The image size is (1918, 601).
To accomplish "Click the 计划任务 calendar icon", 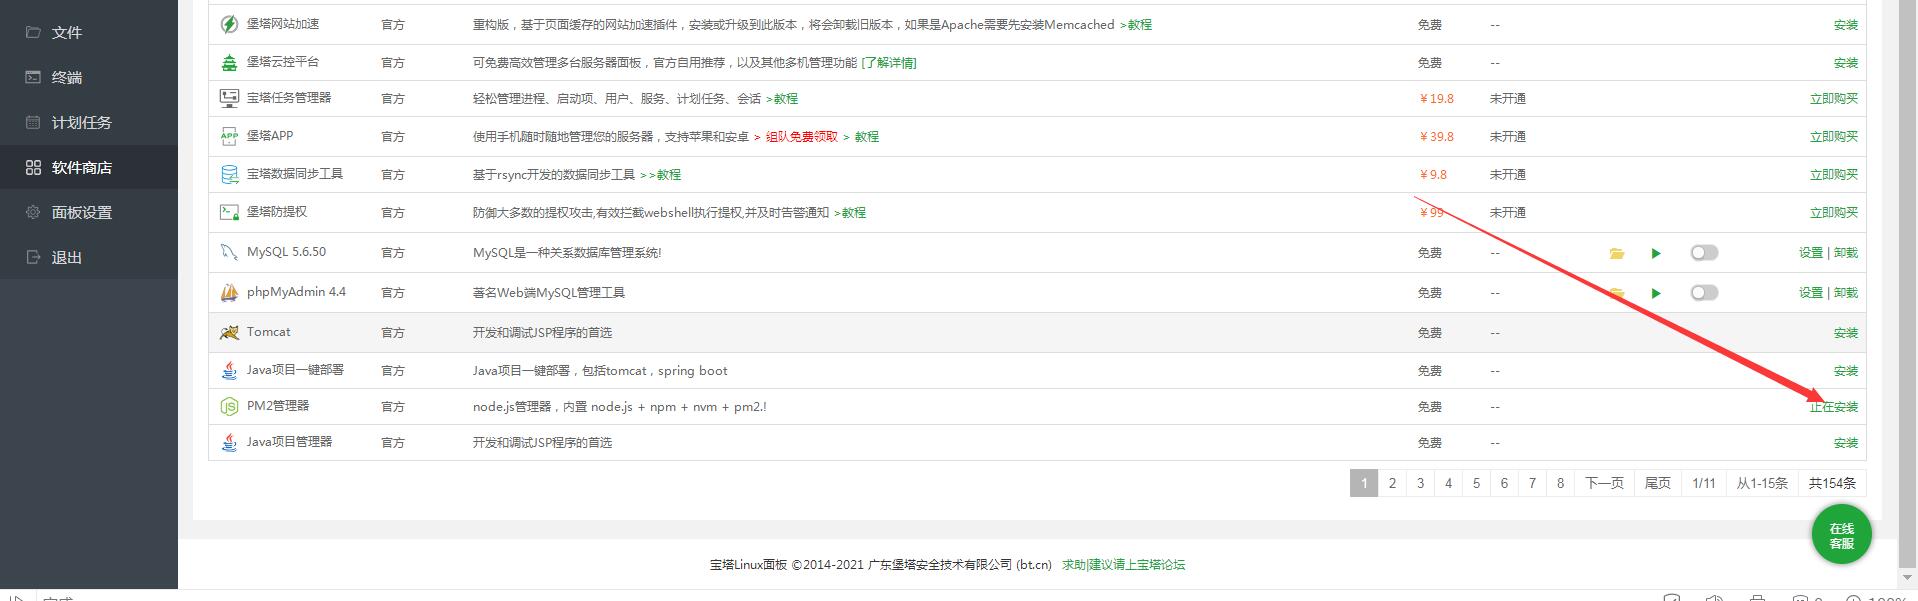I will pos(33,122).
